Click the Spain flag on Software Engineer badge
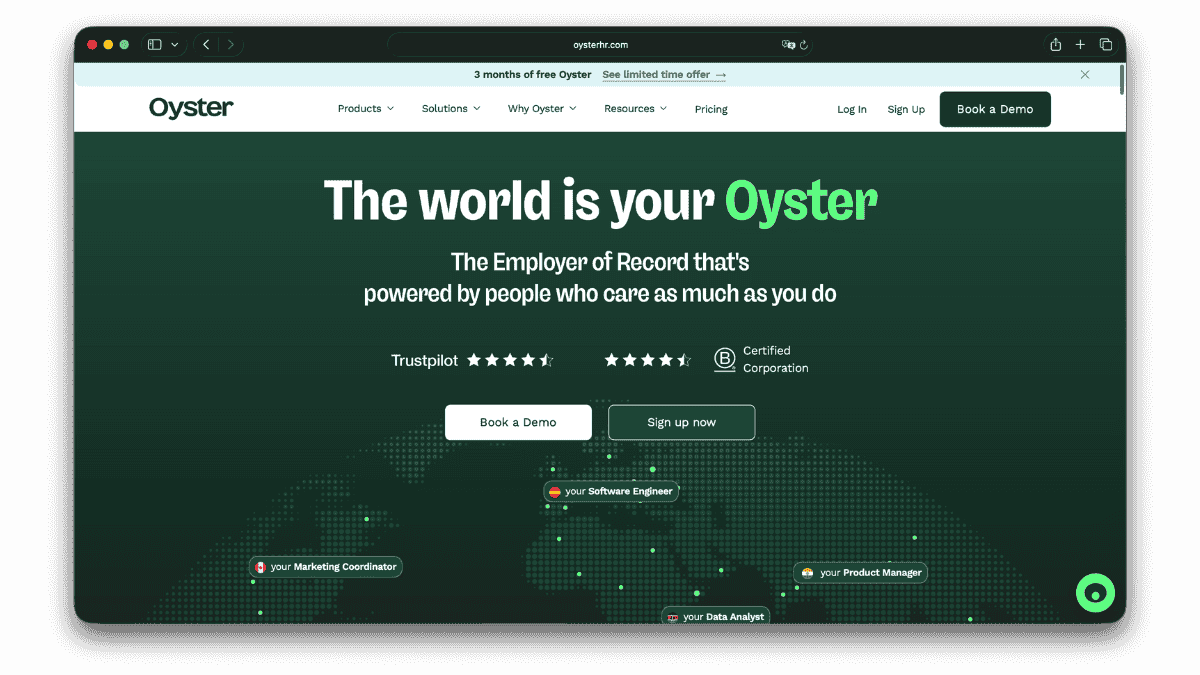This screenshot has width=1200, height=675. click(555, 491)
